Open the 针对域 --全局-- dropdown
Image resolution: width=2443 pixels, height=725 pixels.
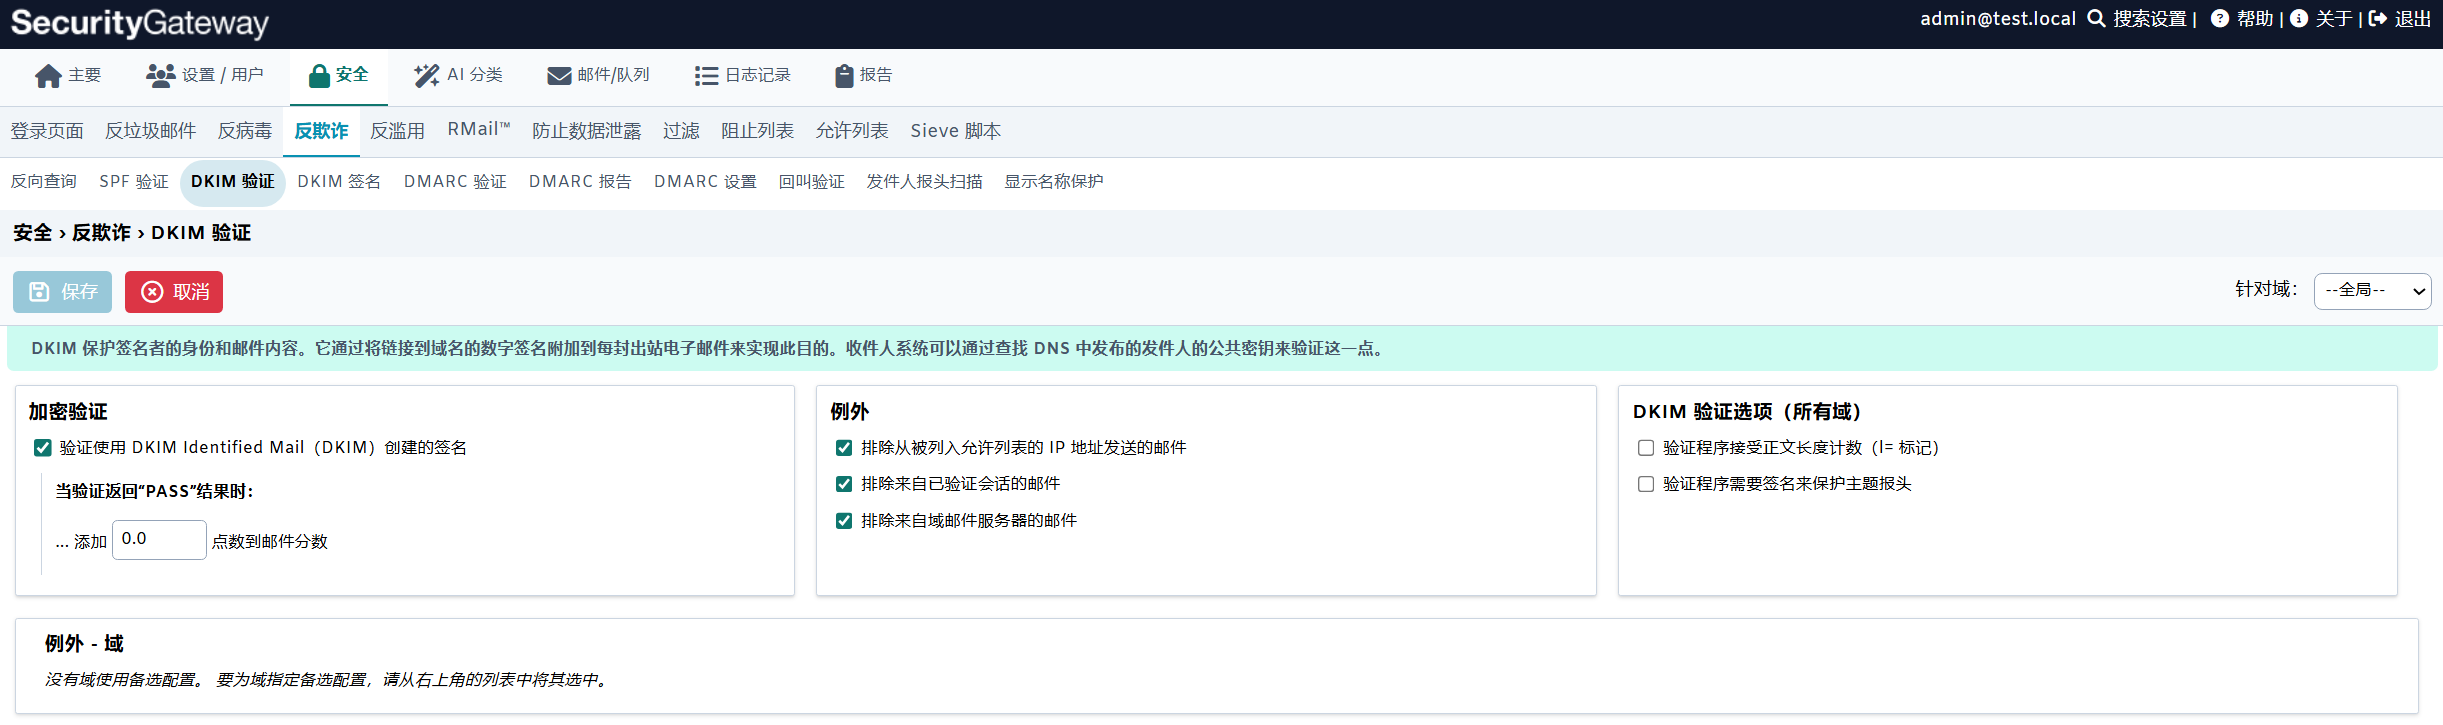(2372, 291)
